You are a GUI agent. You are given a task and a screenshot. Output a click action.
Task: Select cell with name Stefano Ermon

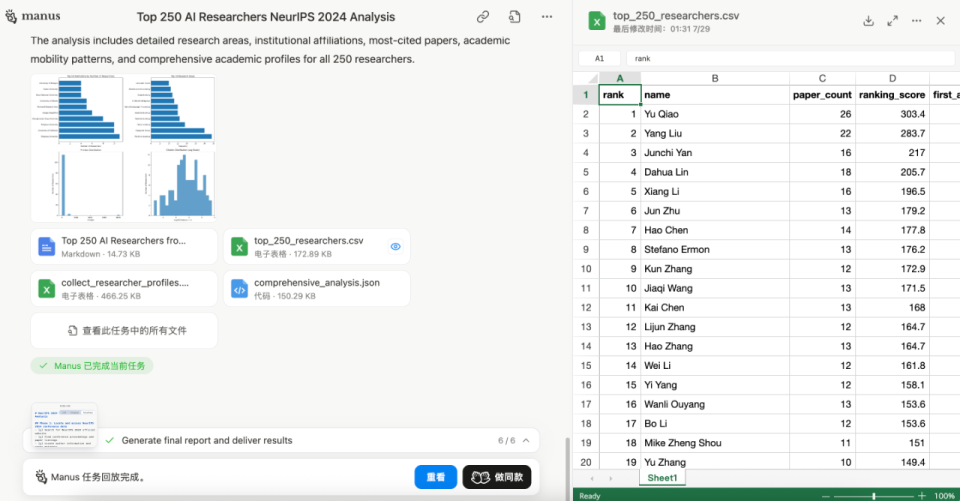tap(715, 249)
